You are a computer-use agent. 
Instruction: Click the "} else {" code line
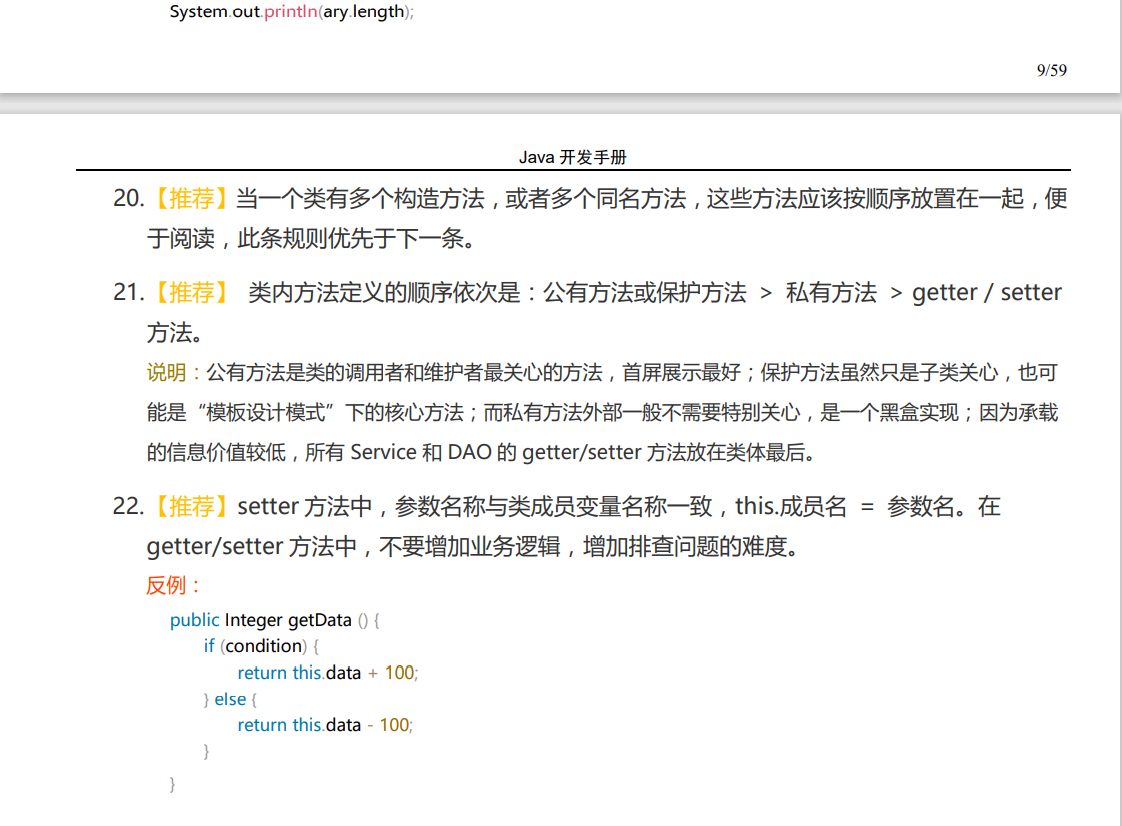click(x=230, y=699)
